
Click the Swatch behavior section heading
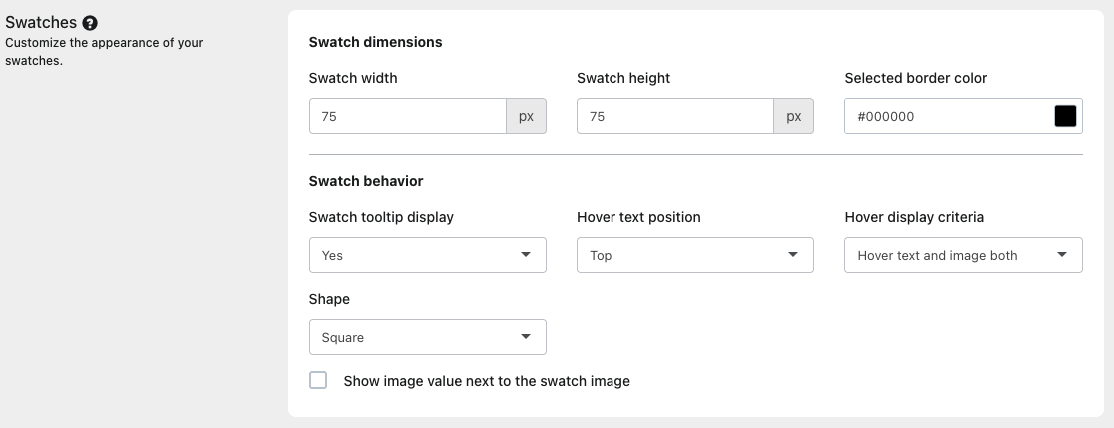tap(366, 181)
